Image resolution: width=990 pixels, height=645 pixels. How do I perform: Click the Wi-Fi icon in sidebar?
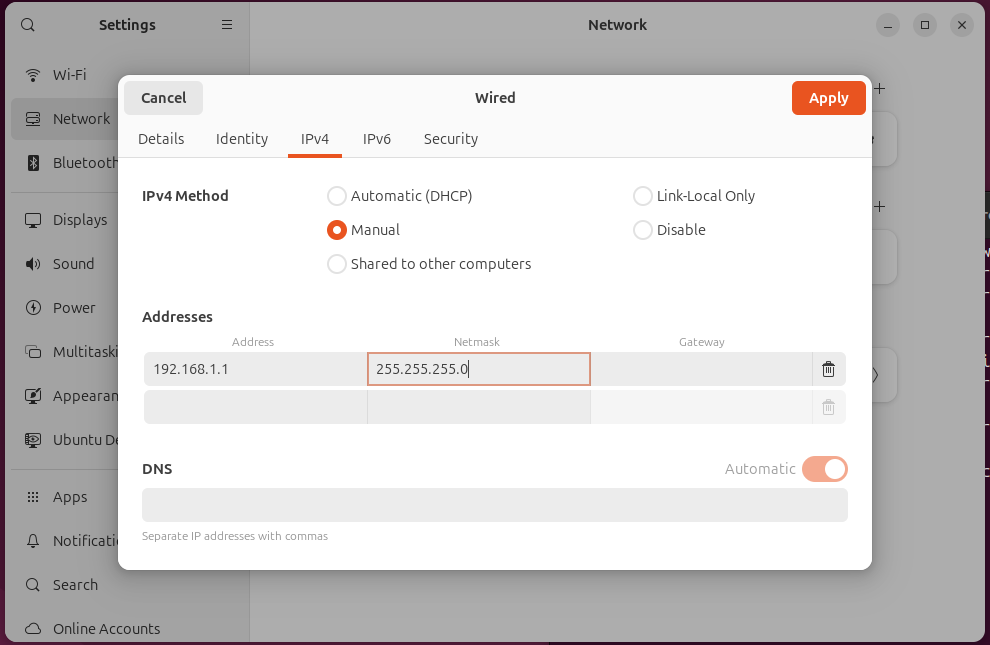[x=33, y=75]
